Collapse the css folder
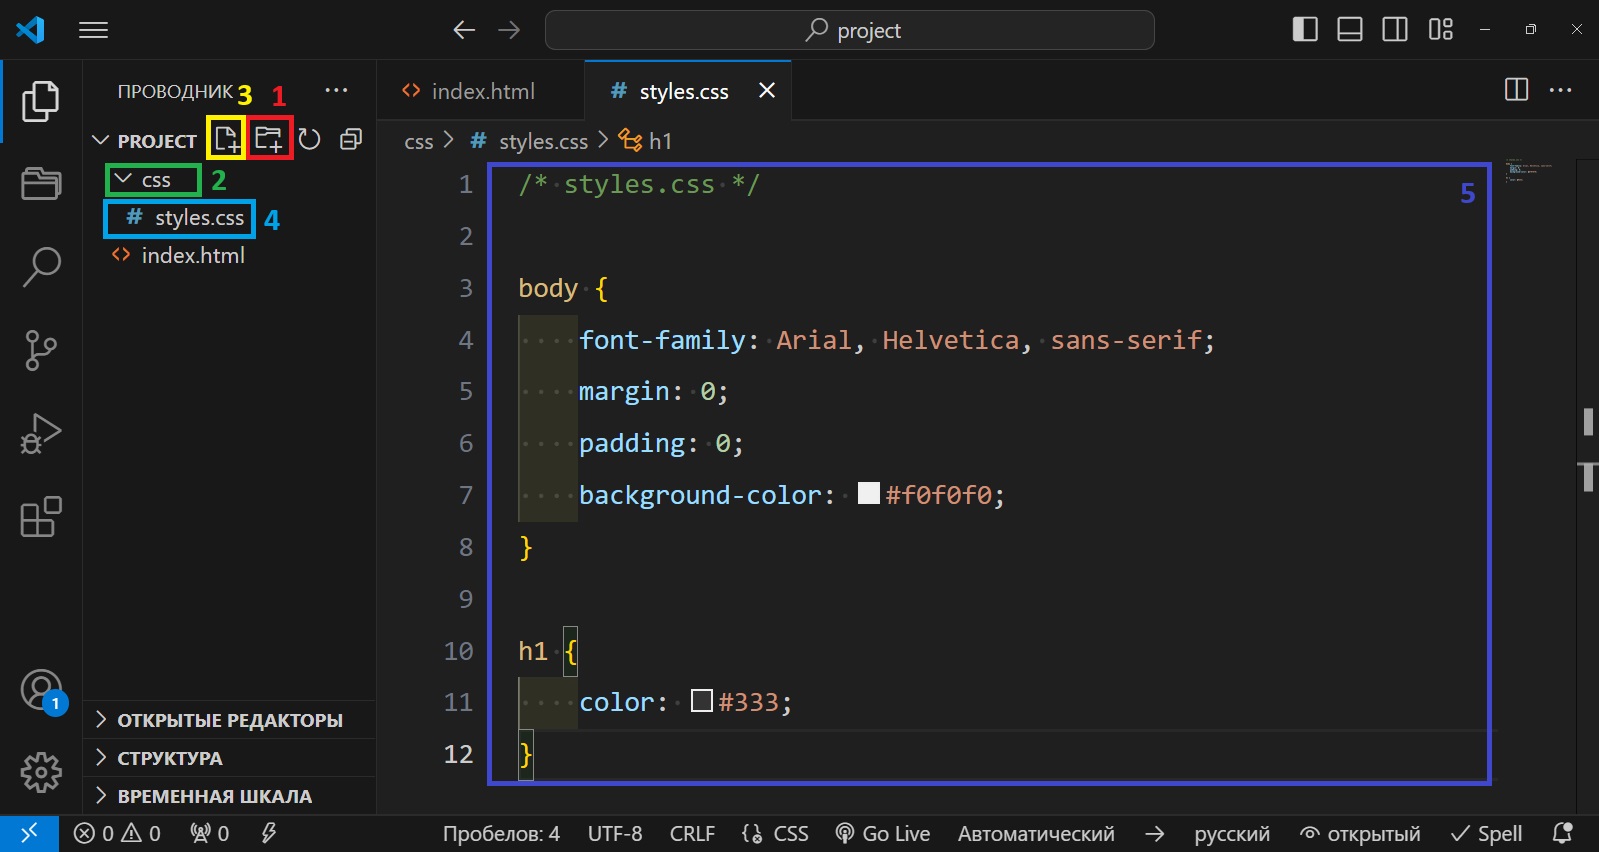Viewport: 1599px width, 852px height. pos(123,180)
